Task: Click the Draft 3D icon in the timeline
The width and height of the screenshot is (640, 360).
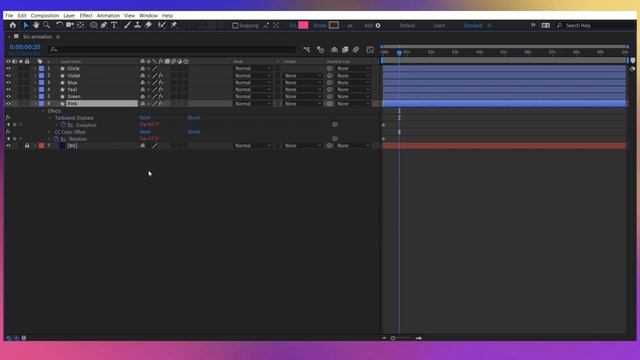Action: (x=321, y=50)
